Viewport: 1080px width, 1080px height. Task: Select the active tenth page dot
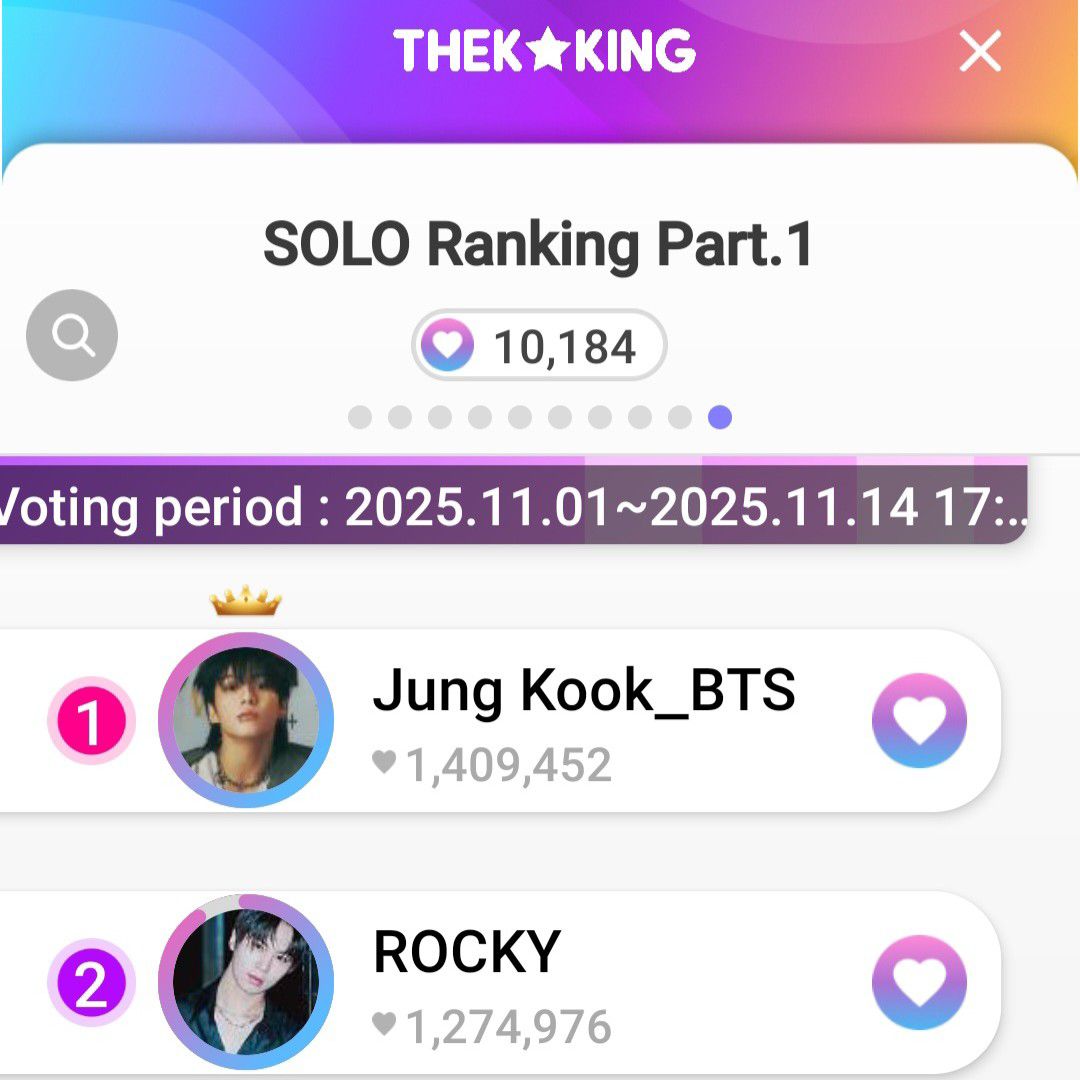[720, 417]
